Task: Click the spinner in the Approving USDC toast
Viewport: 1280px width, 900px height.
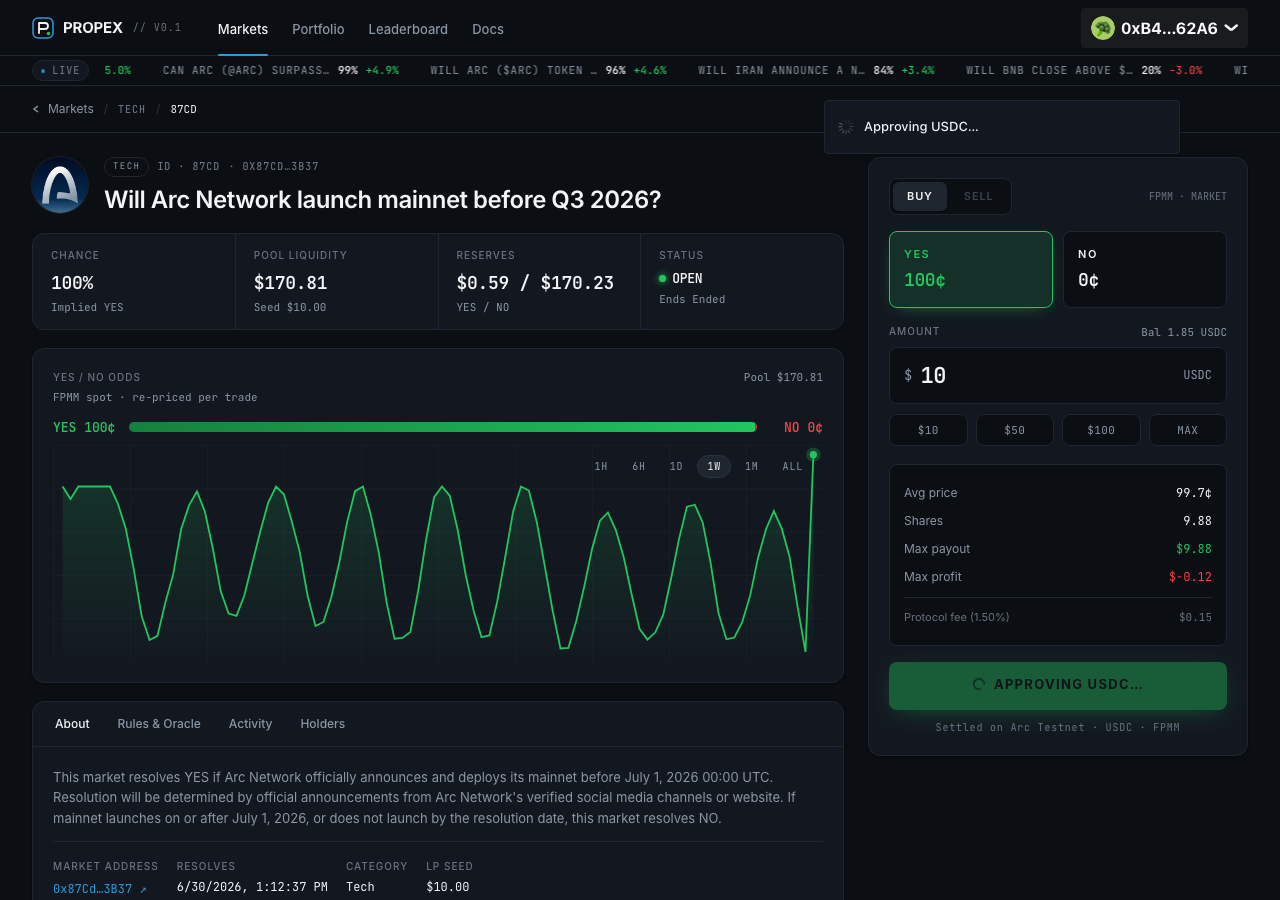Action: click(846, 127)
